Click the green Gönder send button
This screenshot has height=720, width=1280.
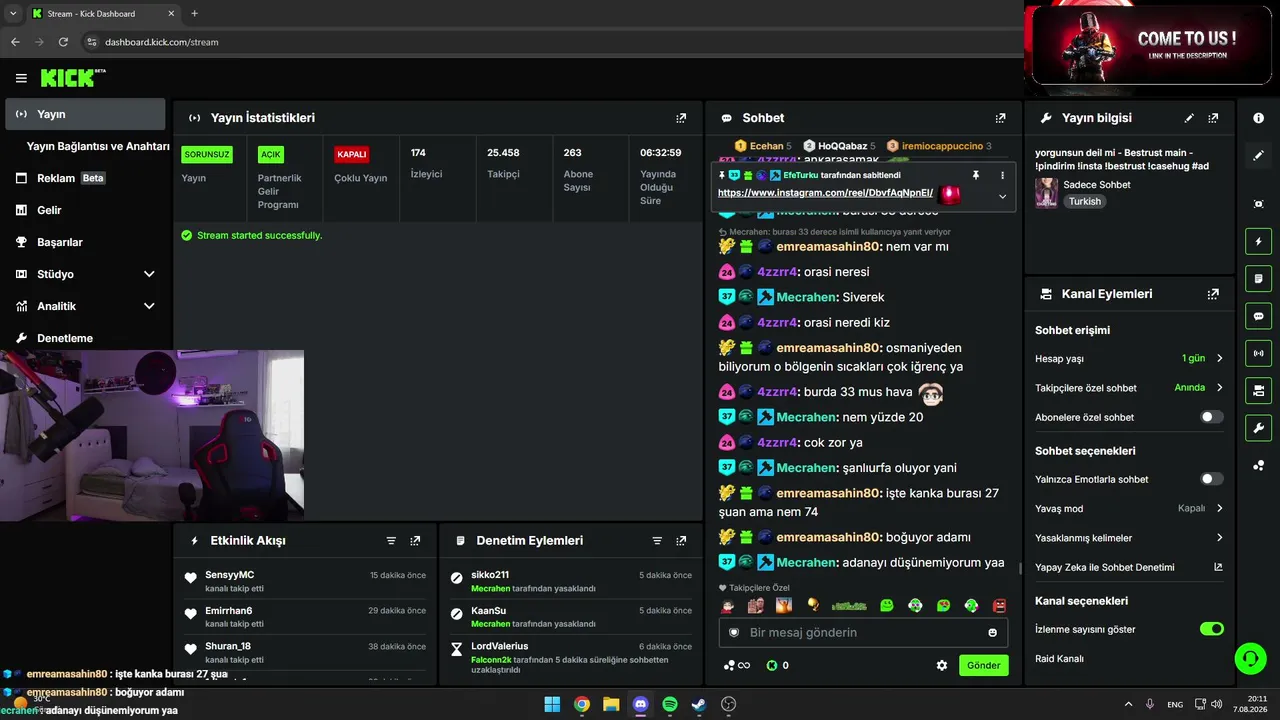983,665
